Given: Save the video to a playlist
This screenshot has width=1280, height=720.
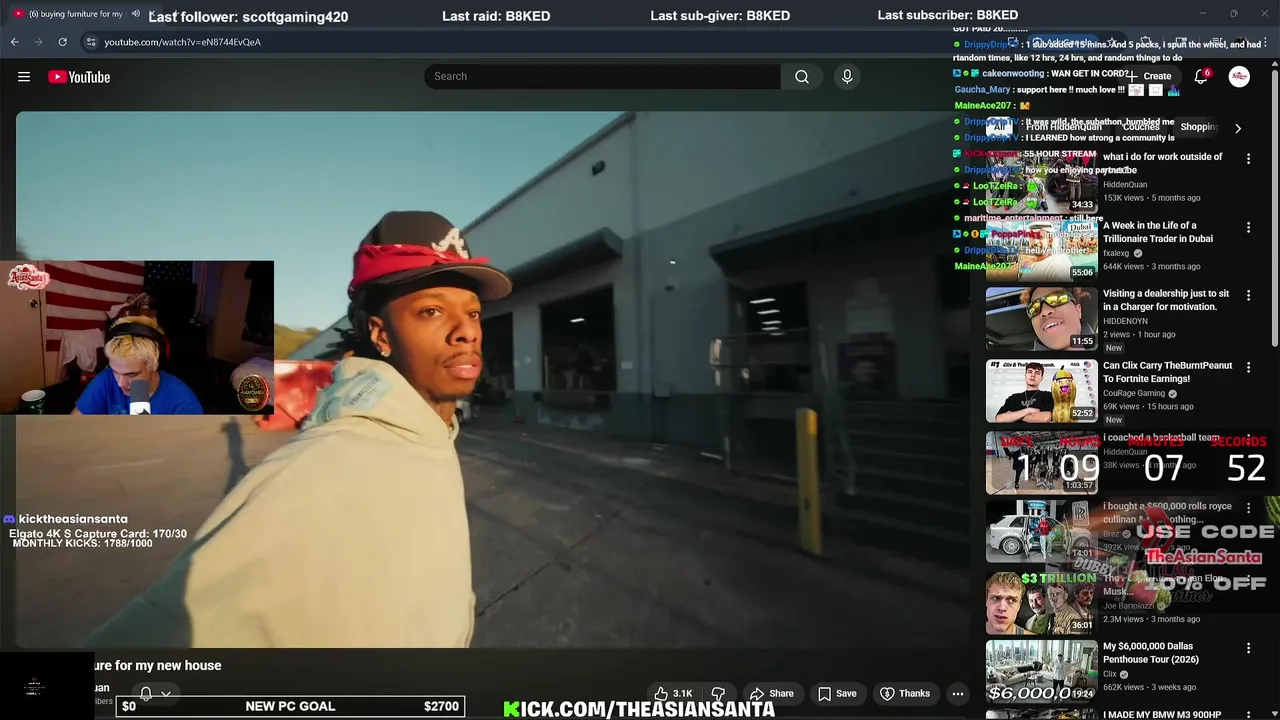Looking at the screenshot, I should pyautogui.click(x=837, y=693).
